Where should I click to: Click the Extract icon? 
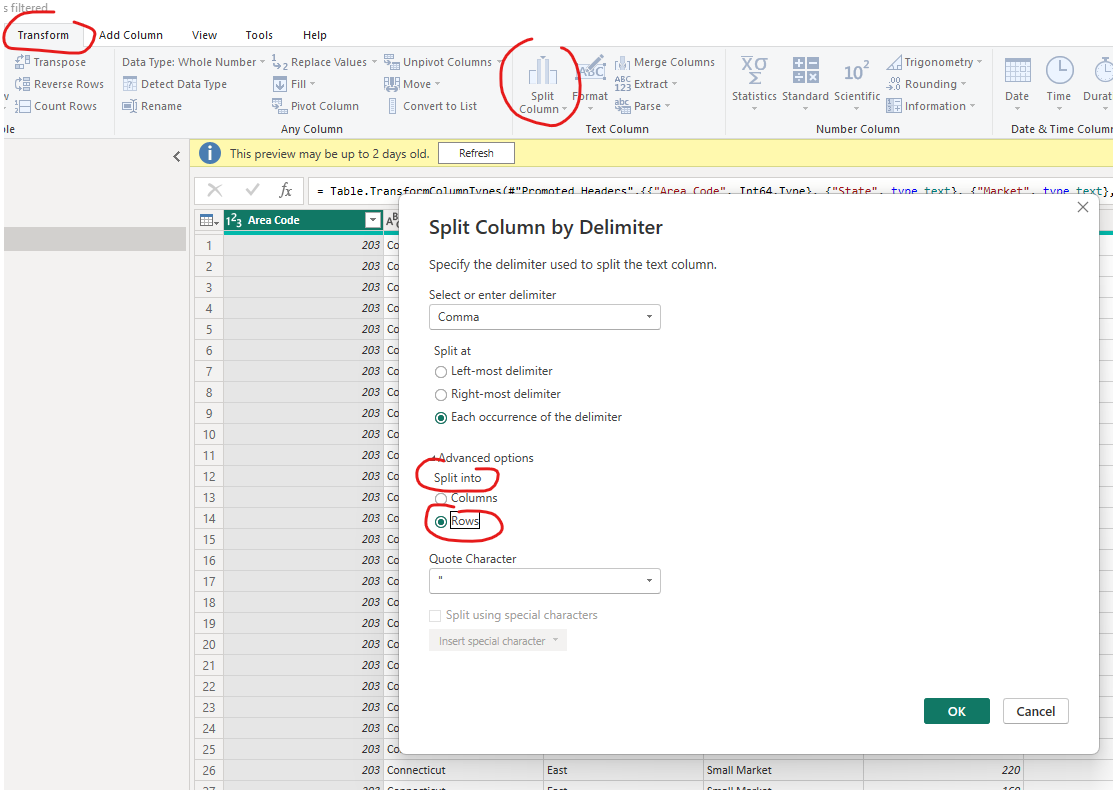coord(623,84)
